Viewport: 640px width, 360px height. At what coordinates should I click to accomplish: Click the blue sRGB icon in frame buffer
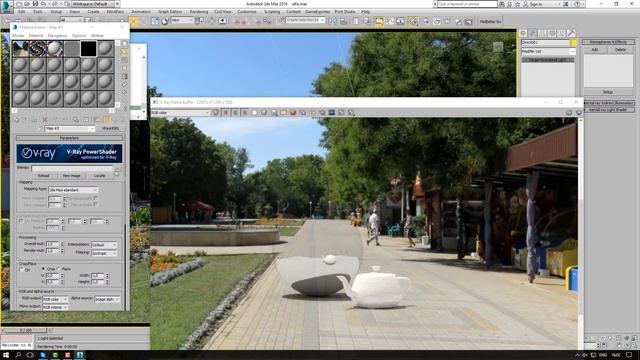[x=331, y=112]
